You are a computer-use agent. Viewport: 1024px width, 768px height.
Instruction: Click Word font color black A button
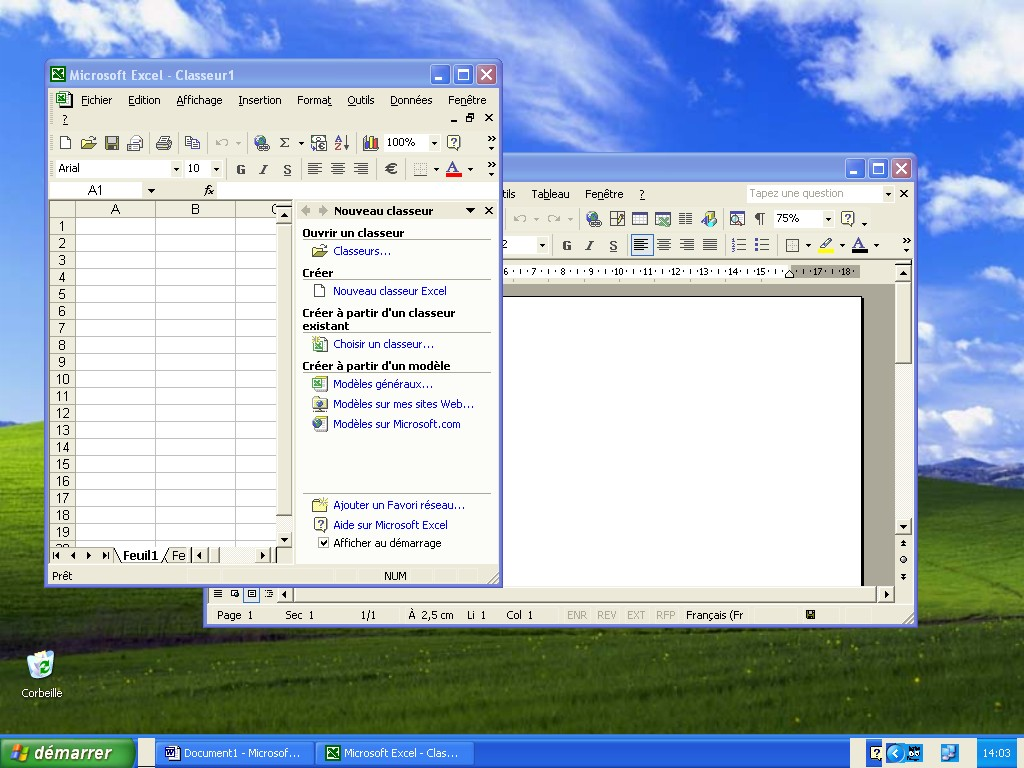[860, 245]
